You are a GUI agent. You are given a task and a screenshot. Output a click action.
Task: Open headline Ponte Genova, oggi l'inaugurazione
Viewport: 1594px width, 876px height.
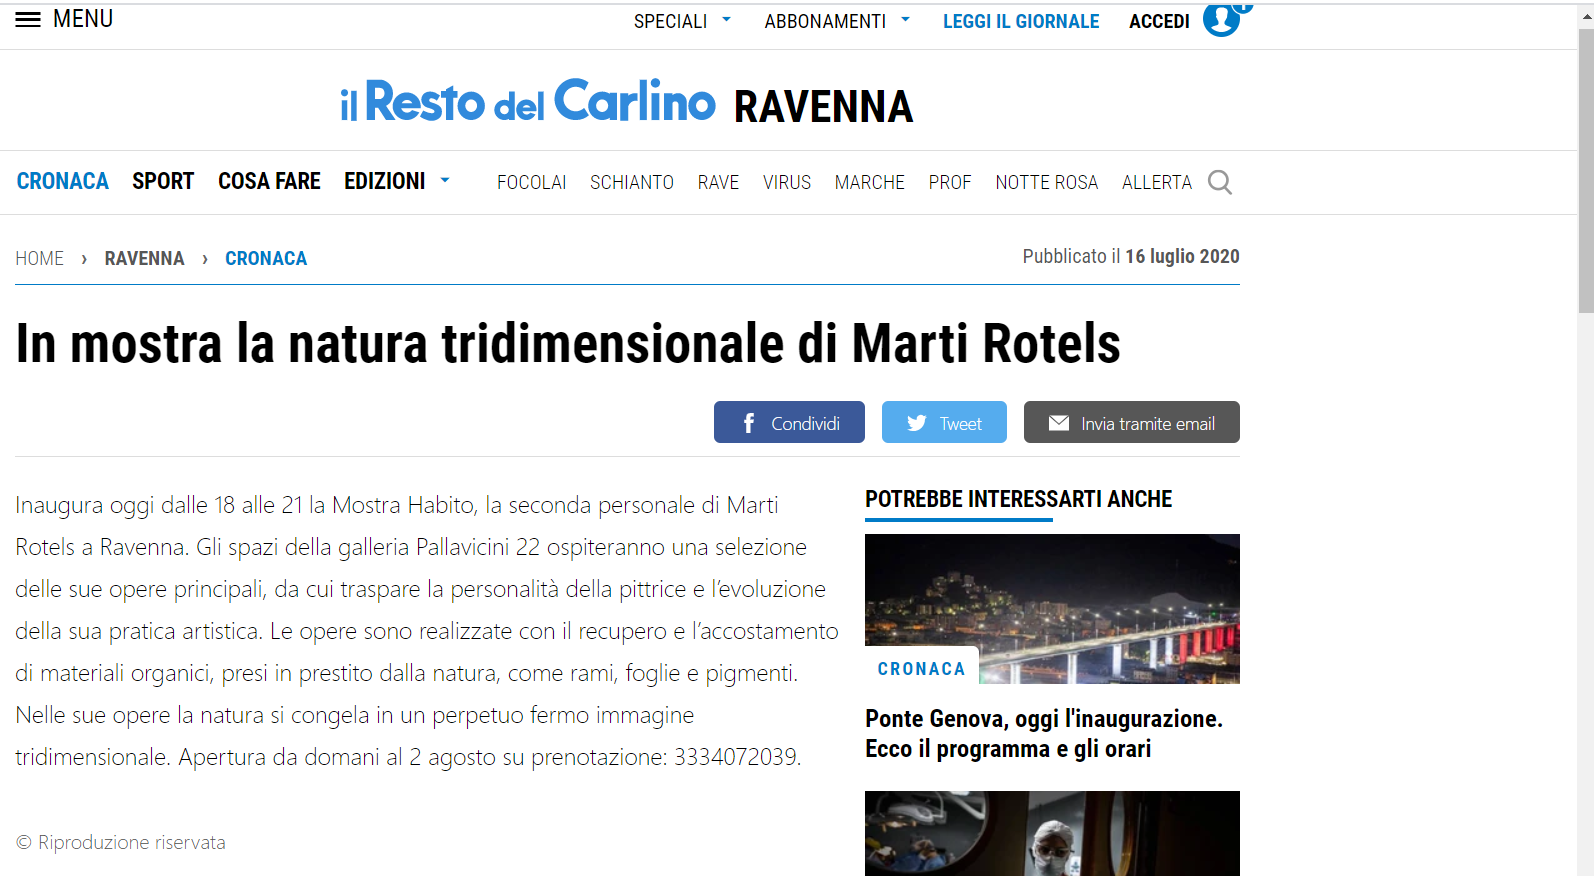[x=1044, y=734]
